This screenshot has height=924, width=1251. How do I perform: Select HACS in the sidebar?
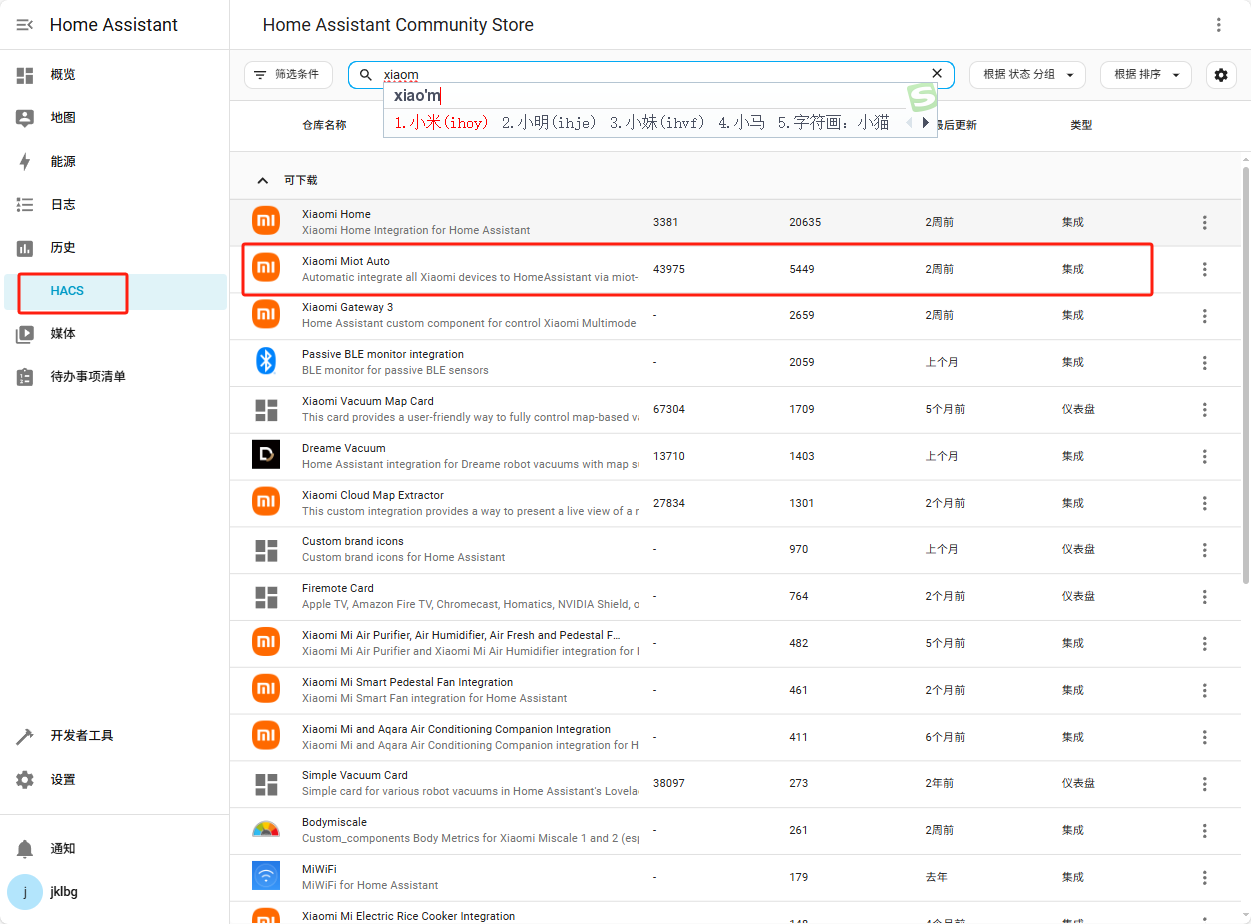click(x=115, y=291)
